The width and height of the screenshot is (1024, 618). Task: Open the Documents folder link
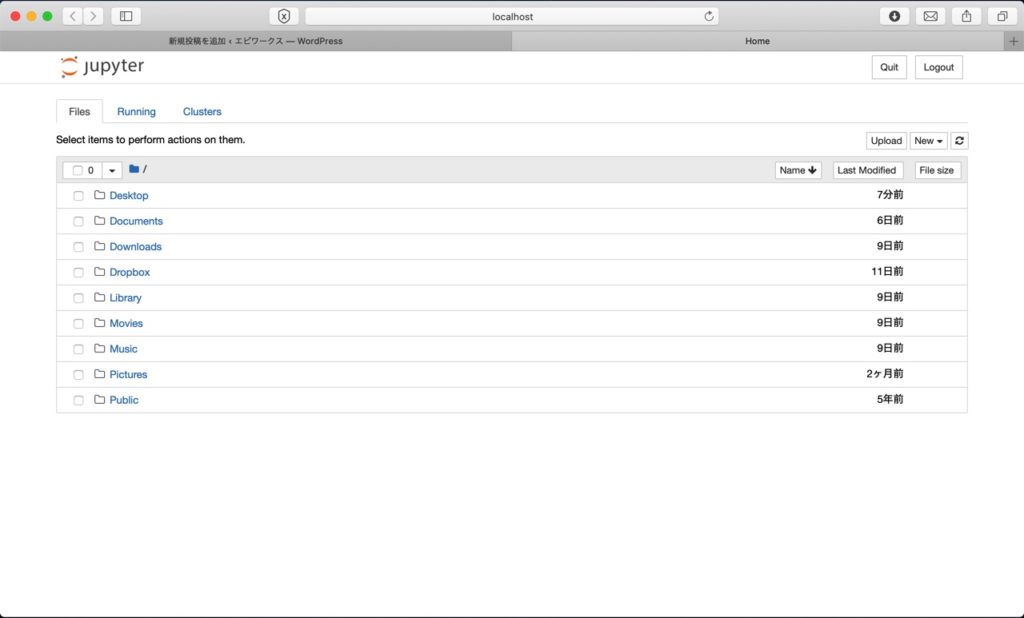(x=136, y=221)
